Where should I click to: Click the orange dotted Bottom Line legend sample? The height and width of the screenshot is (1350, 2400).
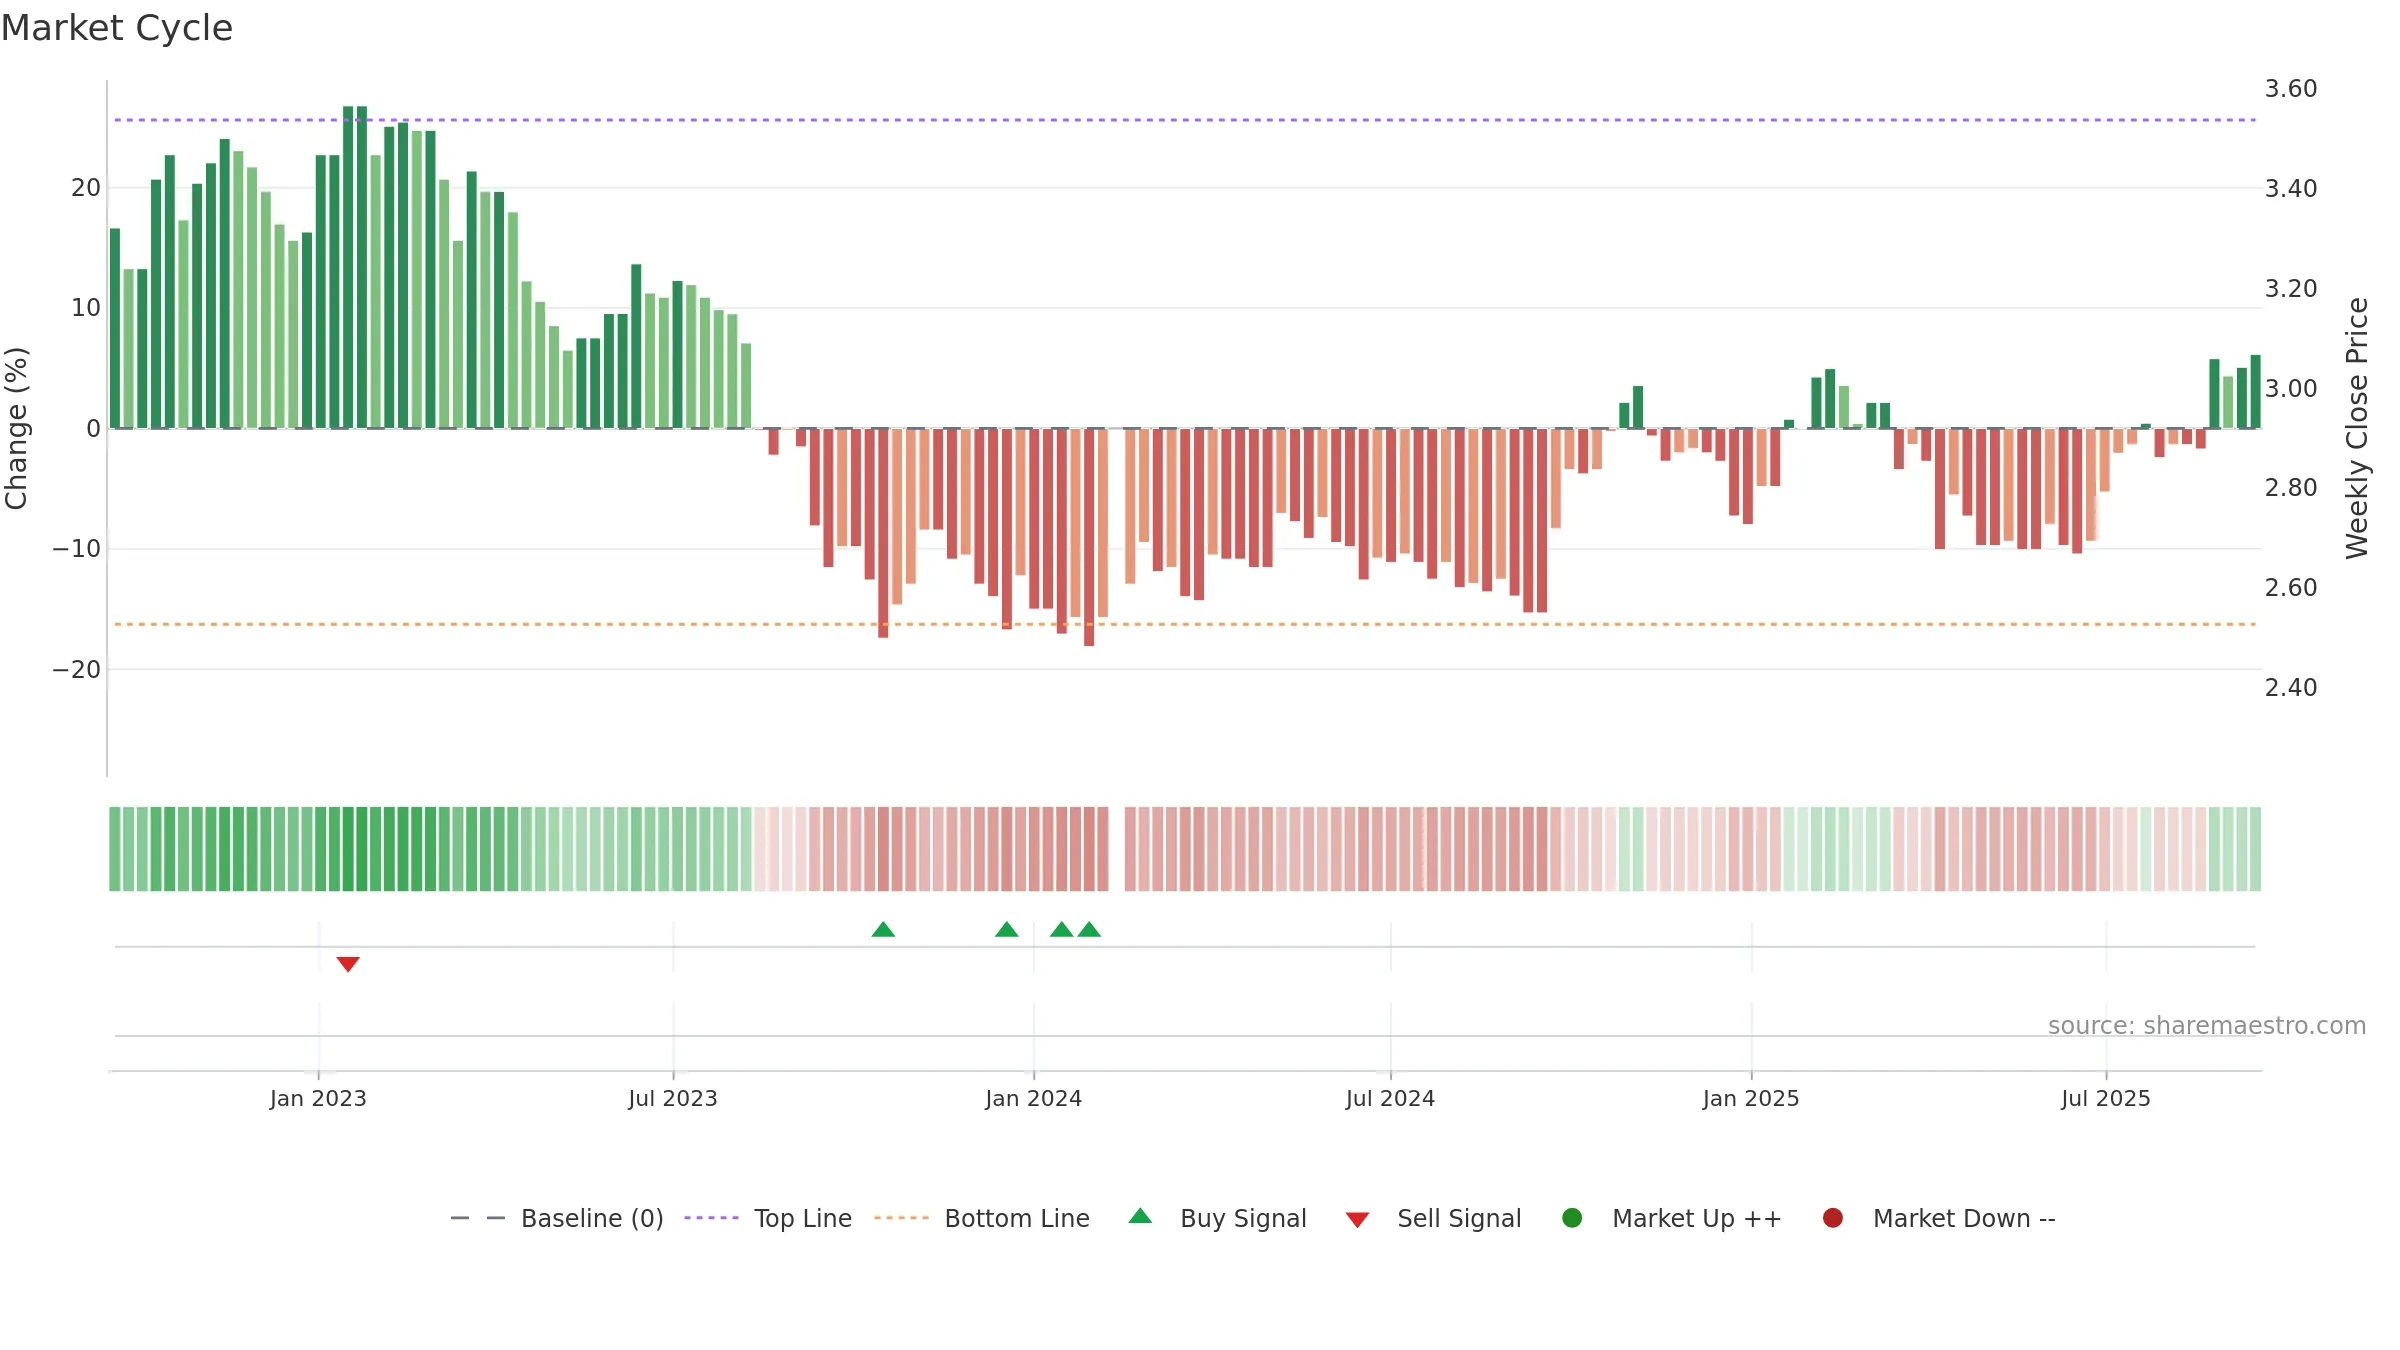[x=901, y=1218]
